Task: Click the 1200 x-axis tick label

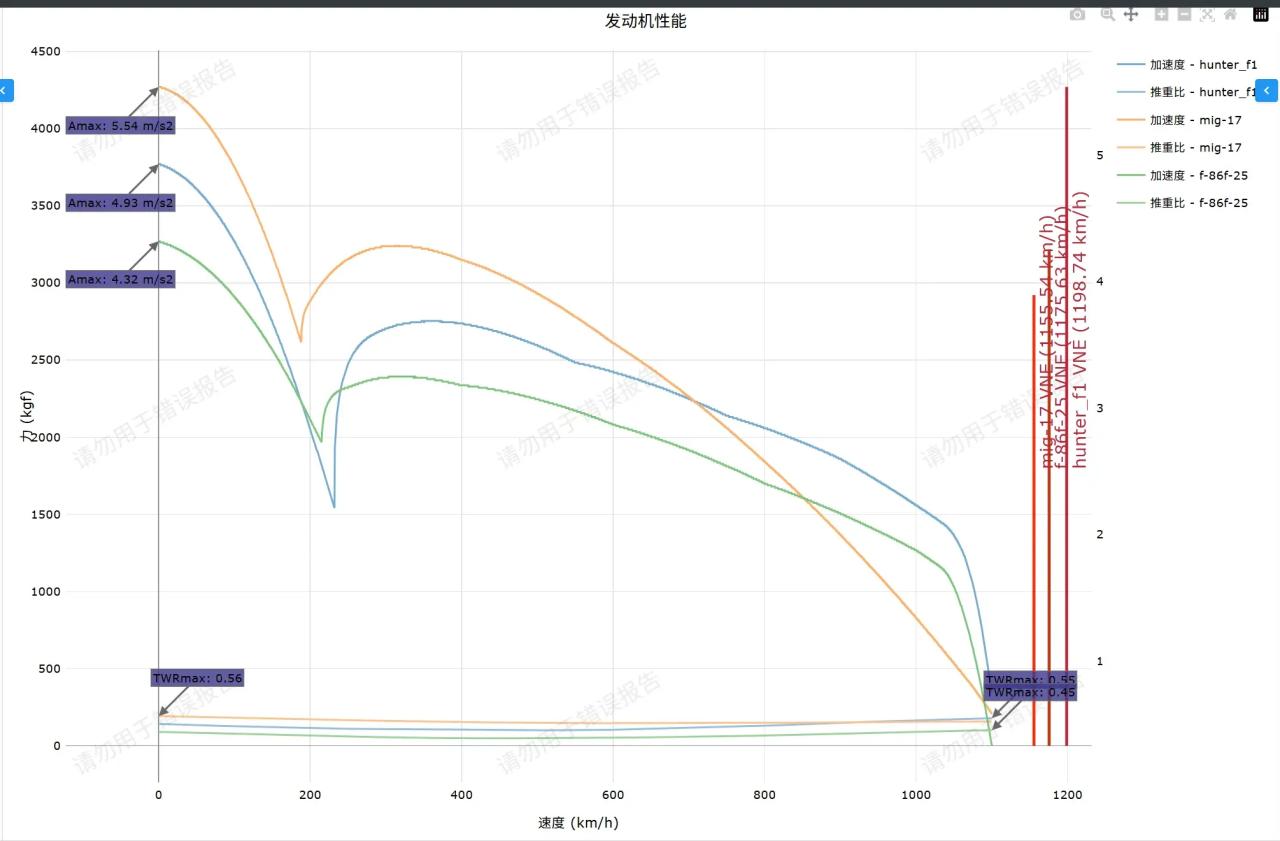Action: coord(1067,795)
